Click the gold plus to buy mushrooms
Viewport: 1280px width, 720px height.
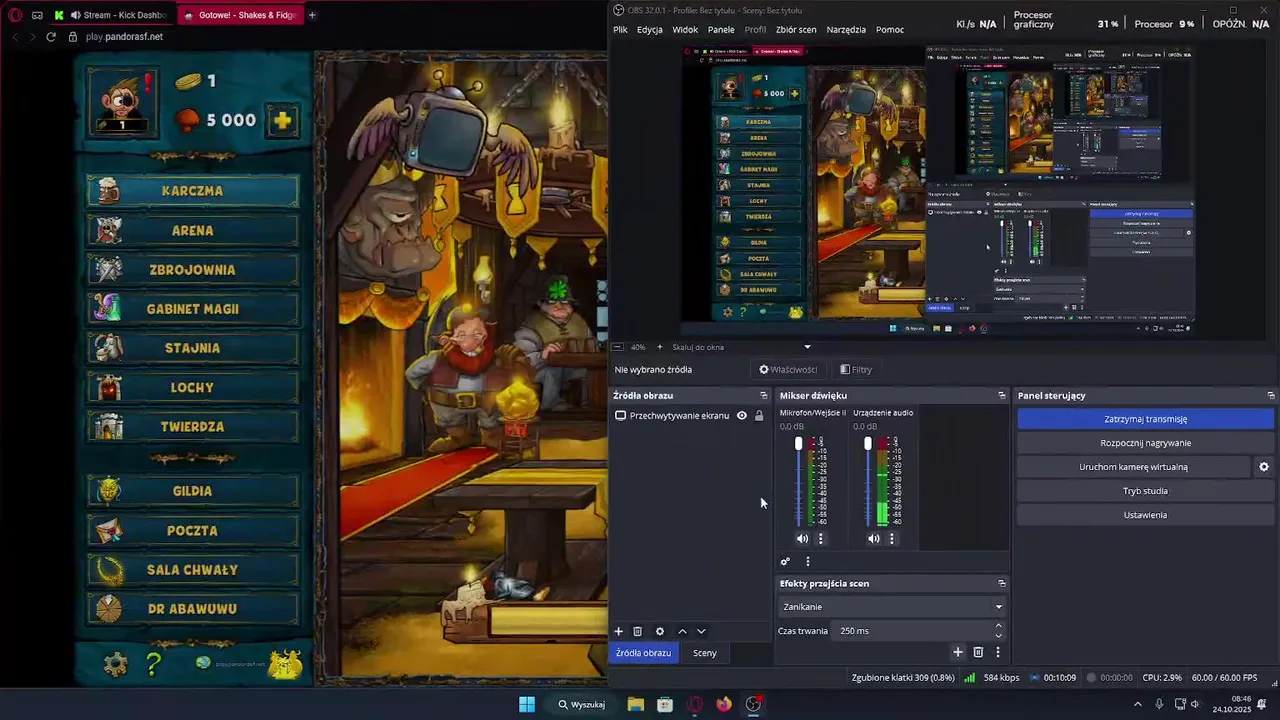click(283, 120)
